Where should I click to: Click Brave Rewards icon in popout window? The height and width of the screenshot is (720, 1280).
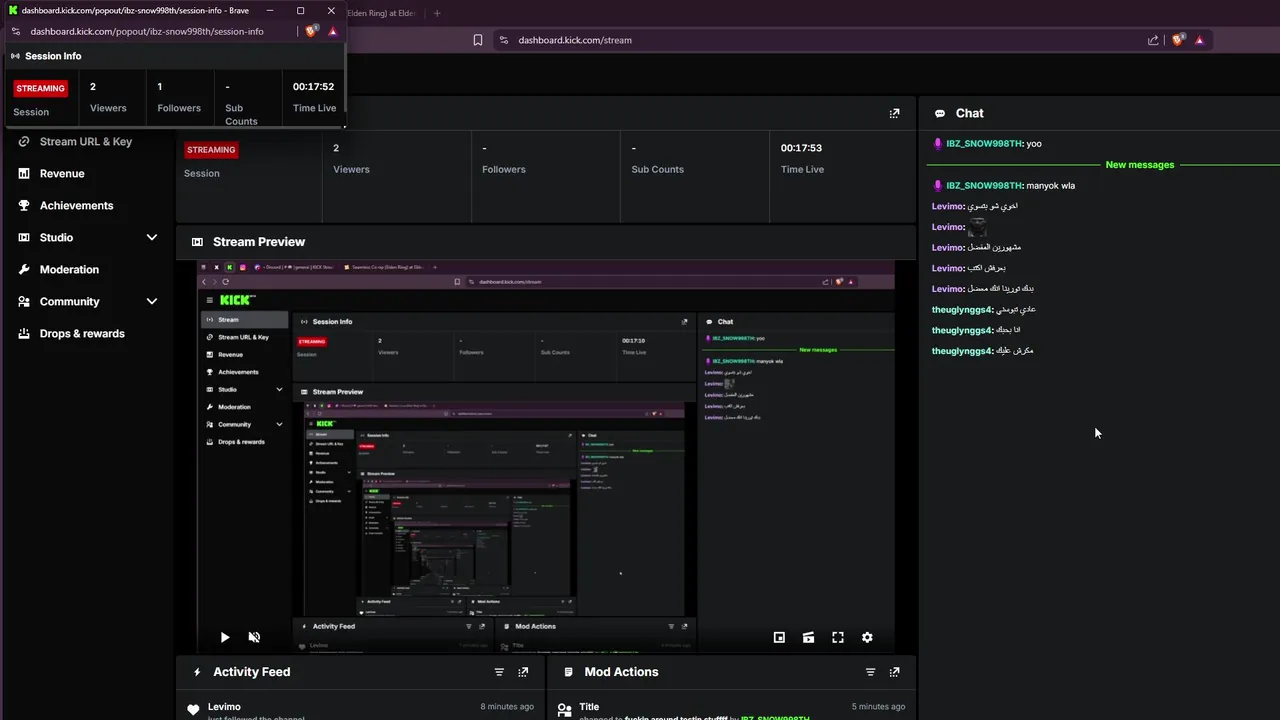click(333, 31)
